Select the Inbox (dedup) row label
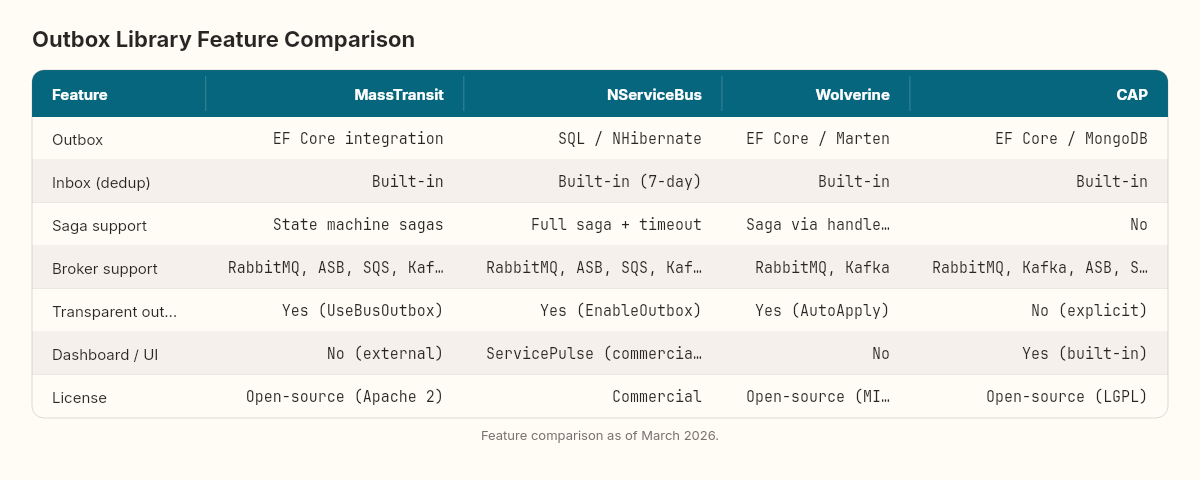Viewport: 1200px width, 480px height. click(100, 182)
